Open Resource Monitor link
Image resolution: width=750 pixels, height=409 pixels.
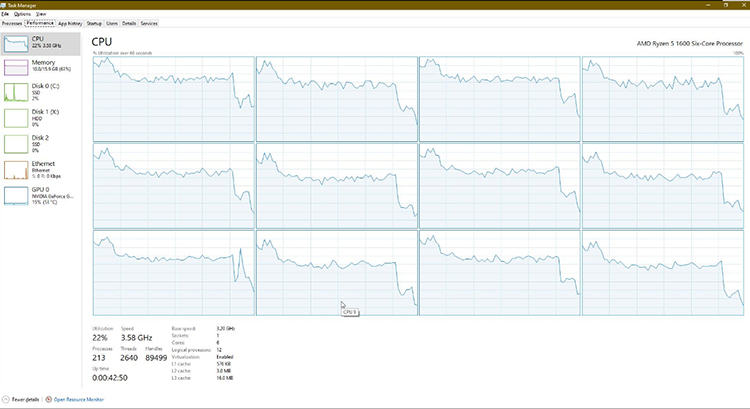click(78, 399)
